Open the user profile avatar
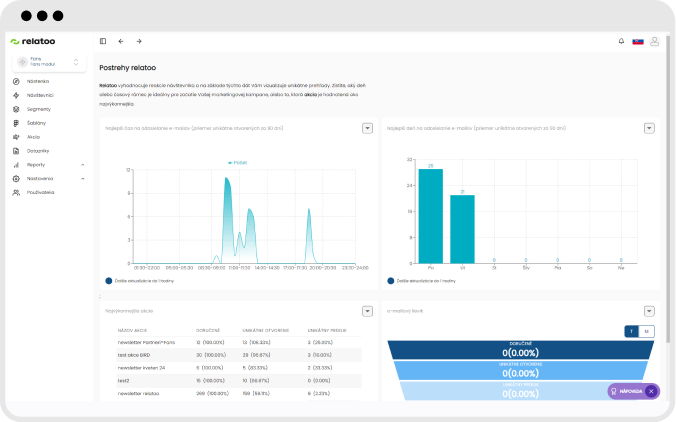This screenshot has height=422, width=676. 654,41
